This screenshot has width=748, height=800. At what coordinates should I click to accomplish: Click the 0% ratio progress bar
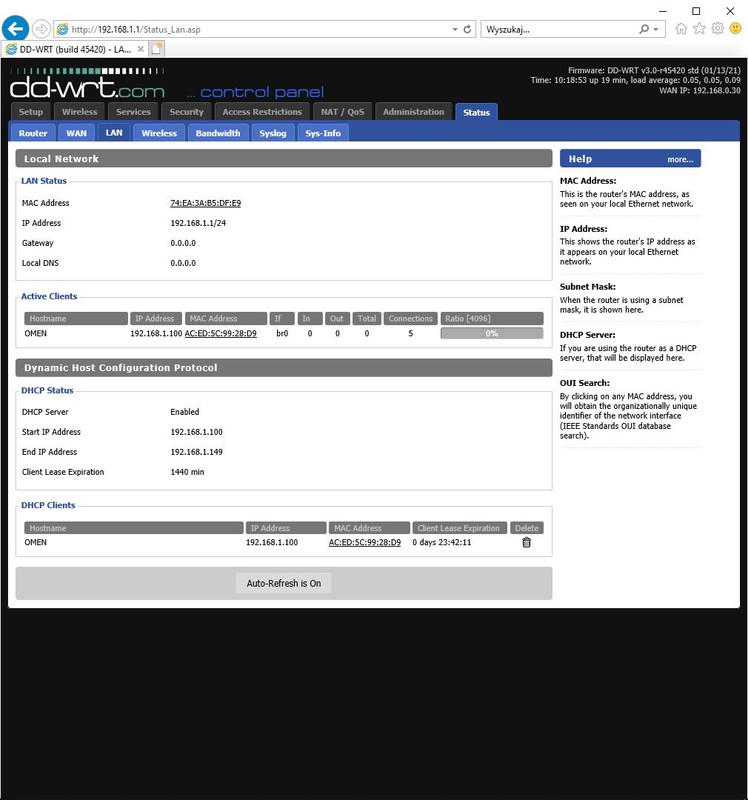492,334
